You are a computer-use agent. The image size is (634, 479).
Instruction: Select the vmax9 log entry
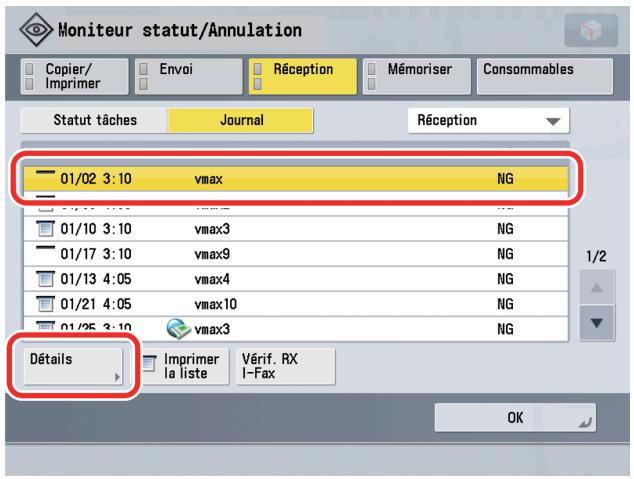pos(296,254)
